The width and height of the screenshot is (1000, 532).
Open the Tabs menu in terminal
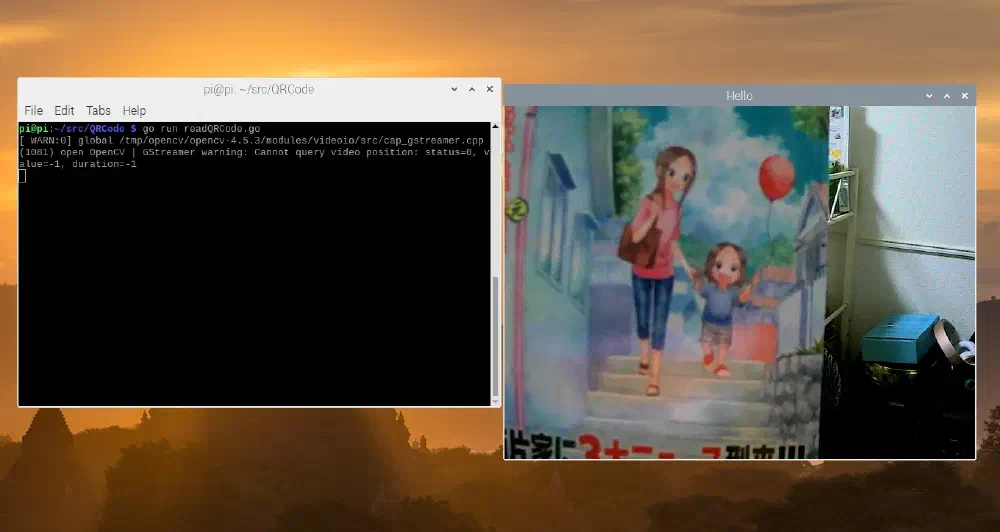pos(98,110)
